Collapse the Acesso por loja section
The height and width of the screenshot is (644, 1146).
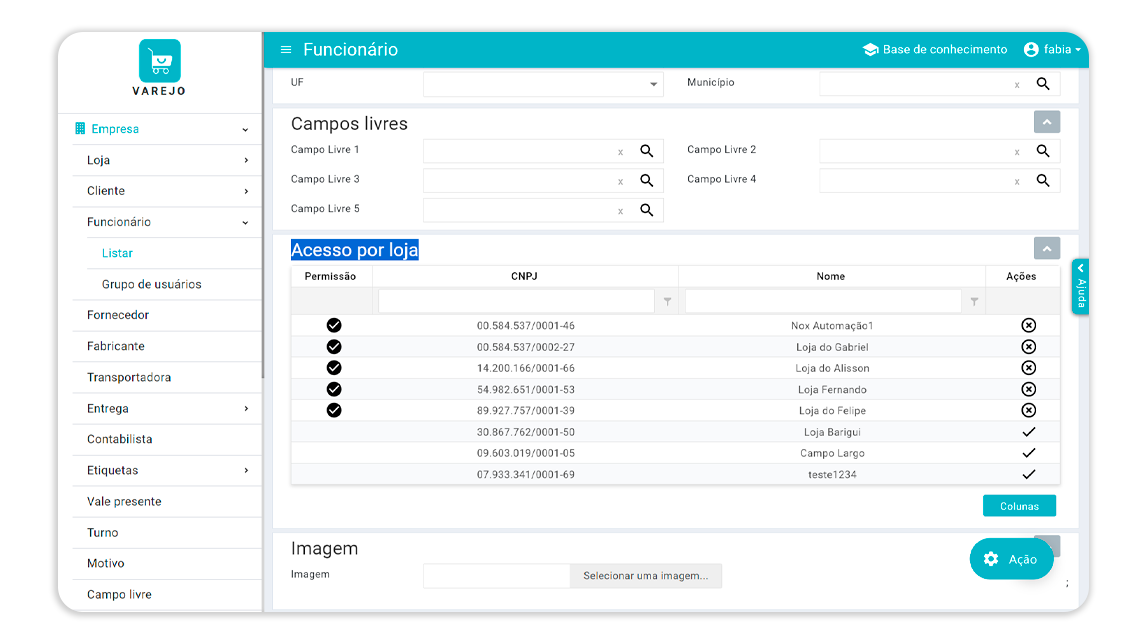point(1047,249)
